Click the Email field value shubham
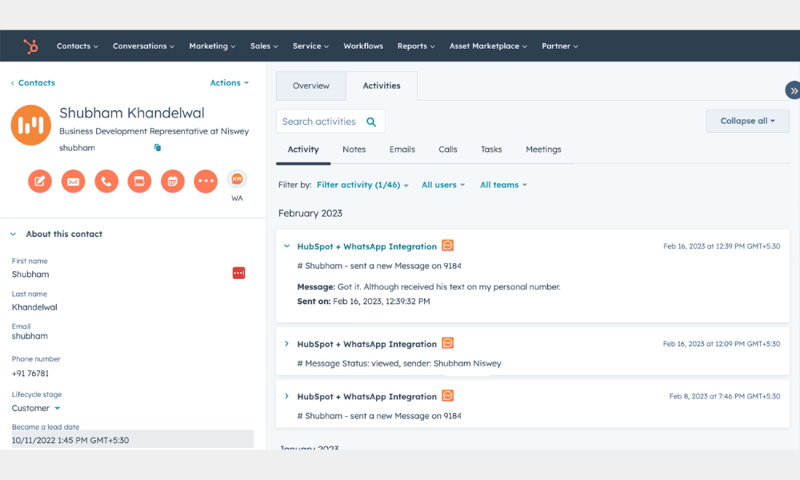The height and width of the screenshot is (480, 800). coord(30,336)
